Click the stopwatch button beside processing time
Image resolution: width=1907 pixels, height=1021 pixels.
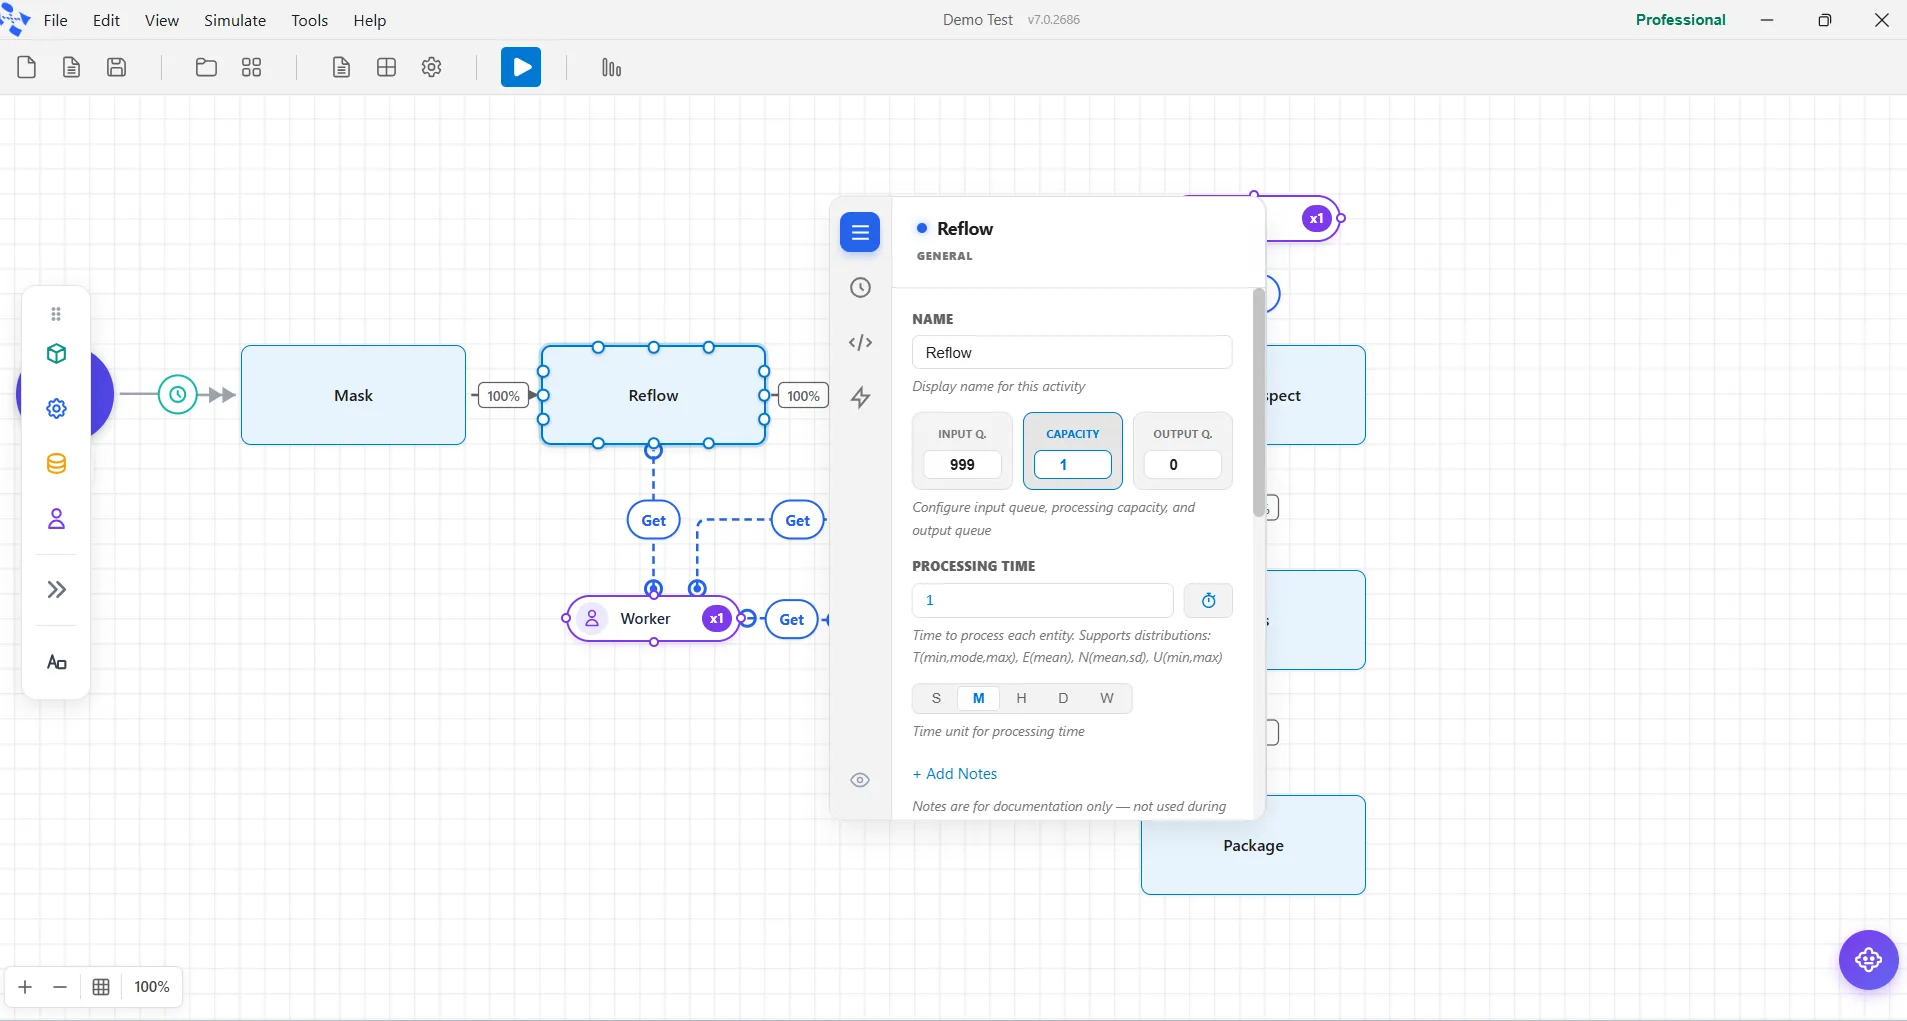pyautogui.click(x=1208, y=600)
